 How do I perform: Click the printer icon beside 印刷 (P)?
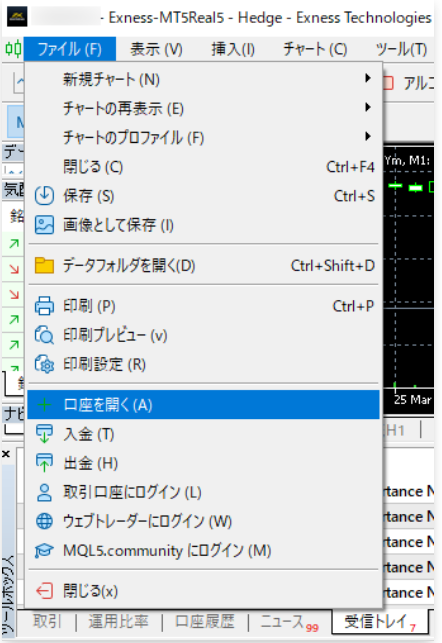44,306
